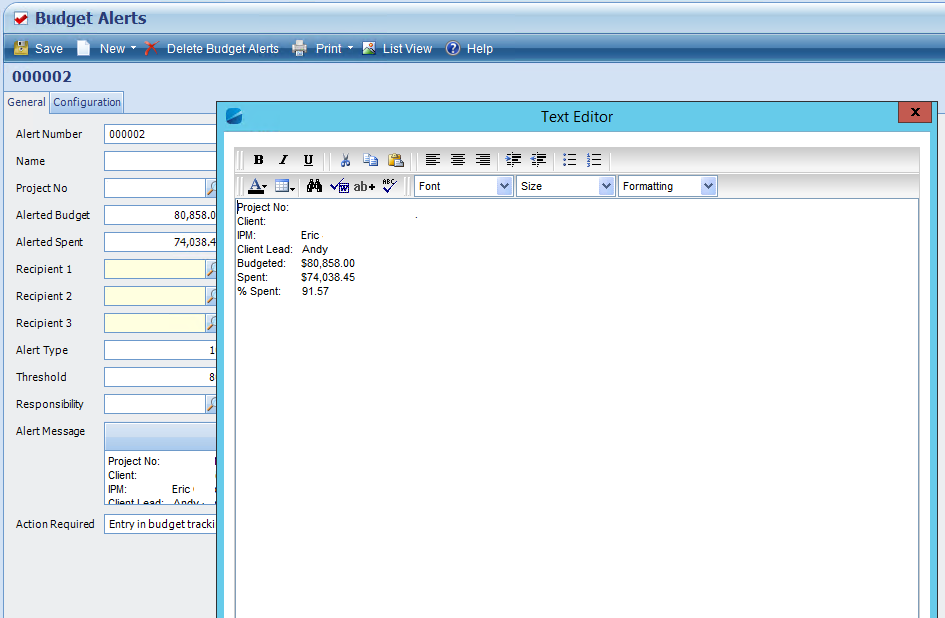Image resolution: width=945 pixels, height=618 pixels.
Task: Click the Recipient 3 field
Action: (x=155, y=323)
